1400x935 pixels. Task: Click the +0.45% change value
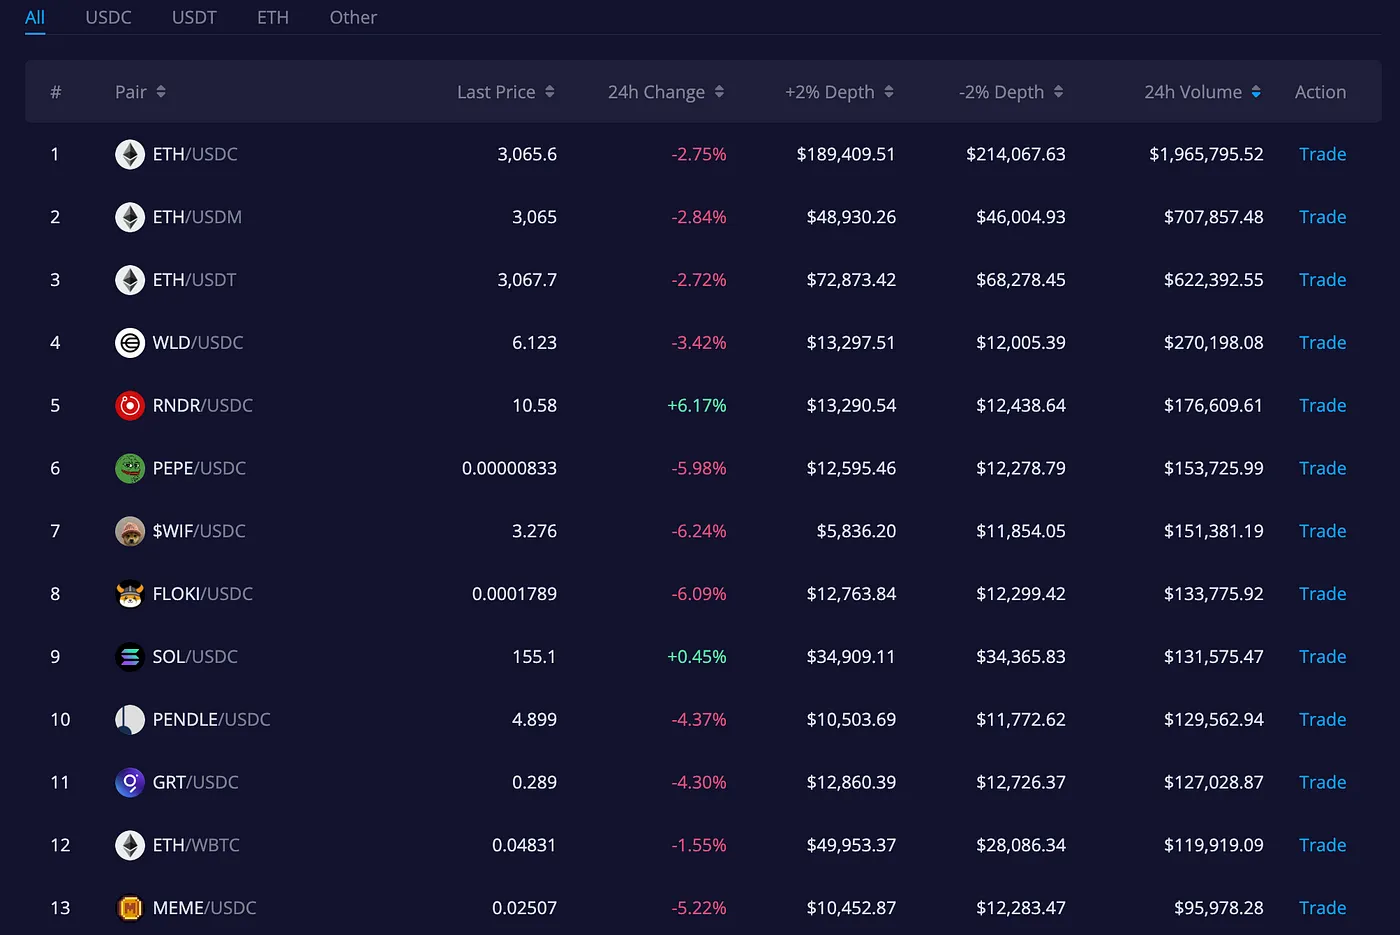click(x=697, y=657)
